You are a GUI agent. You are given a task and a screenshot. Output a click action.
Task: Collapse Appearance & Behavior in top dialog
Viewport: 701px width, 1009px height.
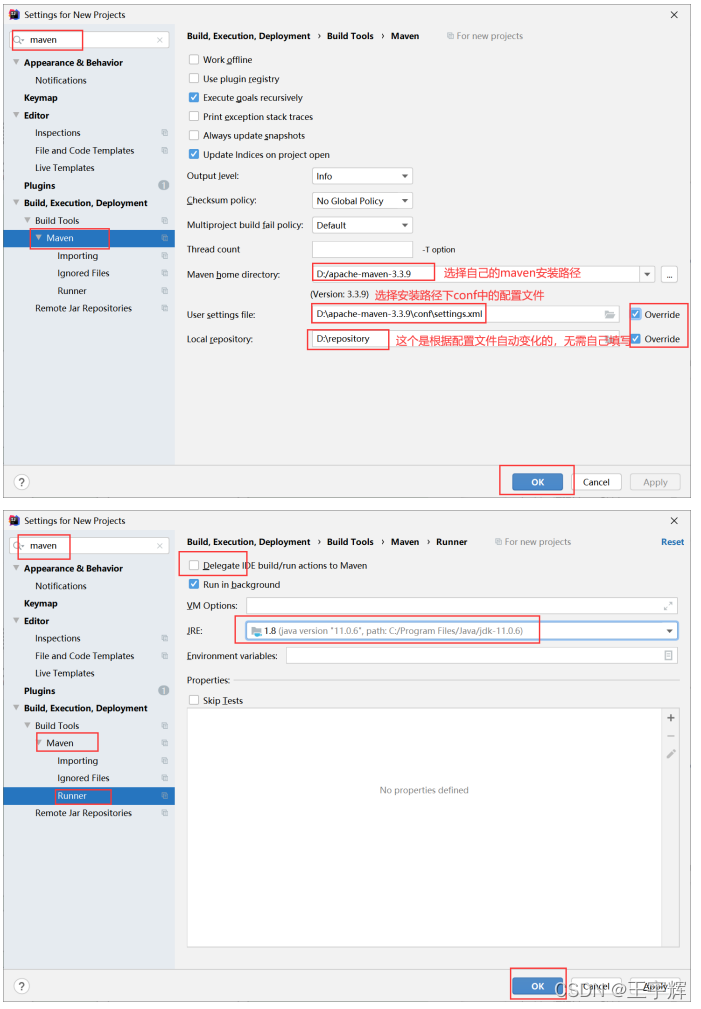(16, 62)
